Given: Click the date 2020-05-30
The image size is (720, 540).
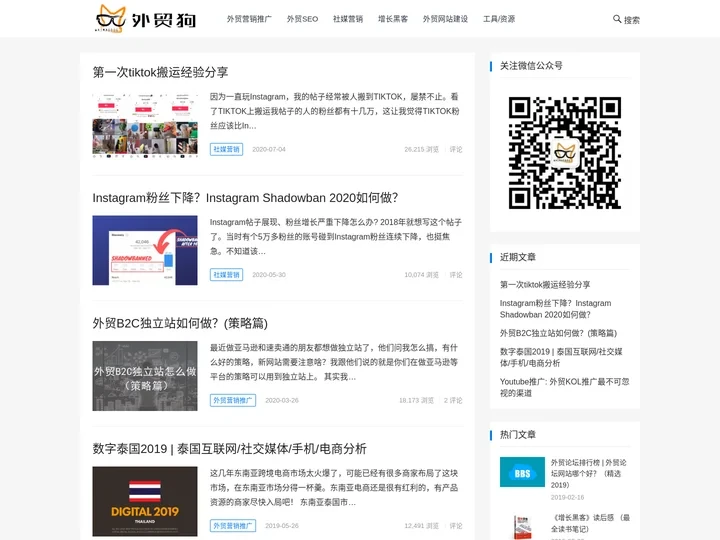Looking at the screenshot, I should pos(269,275).
